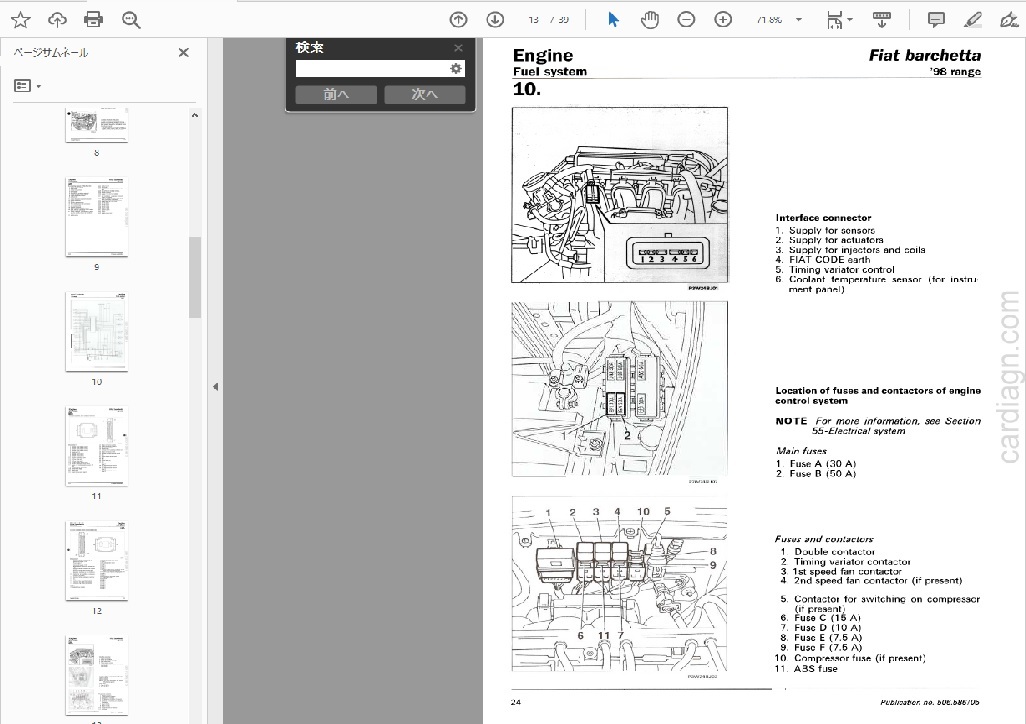Open search settings gear icon

[x=456, y=69]
